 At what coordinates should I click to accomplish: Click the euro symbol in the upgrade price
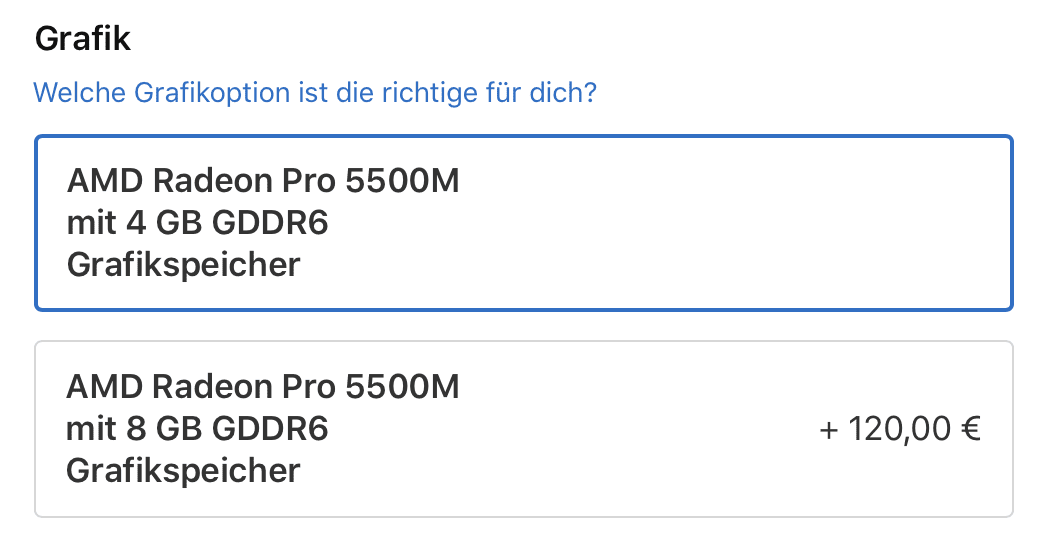point(968,430)
